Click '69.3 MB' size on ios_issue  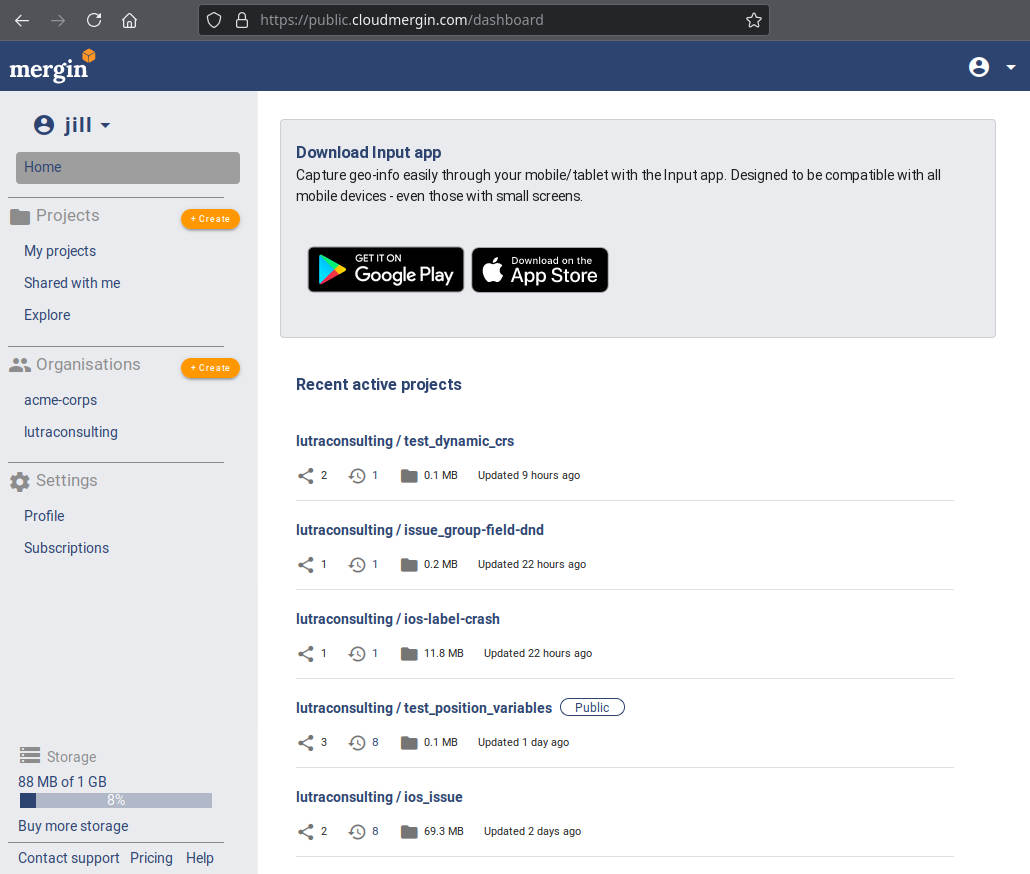tap(443, 831)
